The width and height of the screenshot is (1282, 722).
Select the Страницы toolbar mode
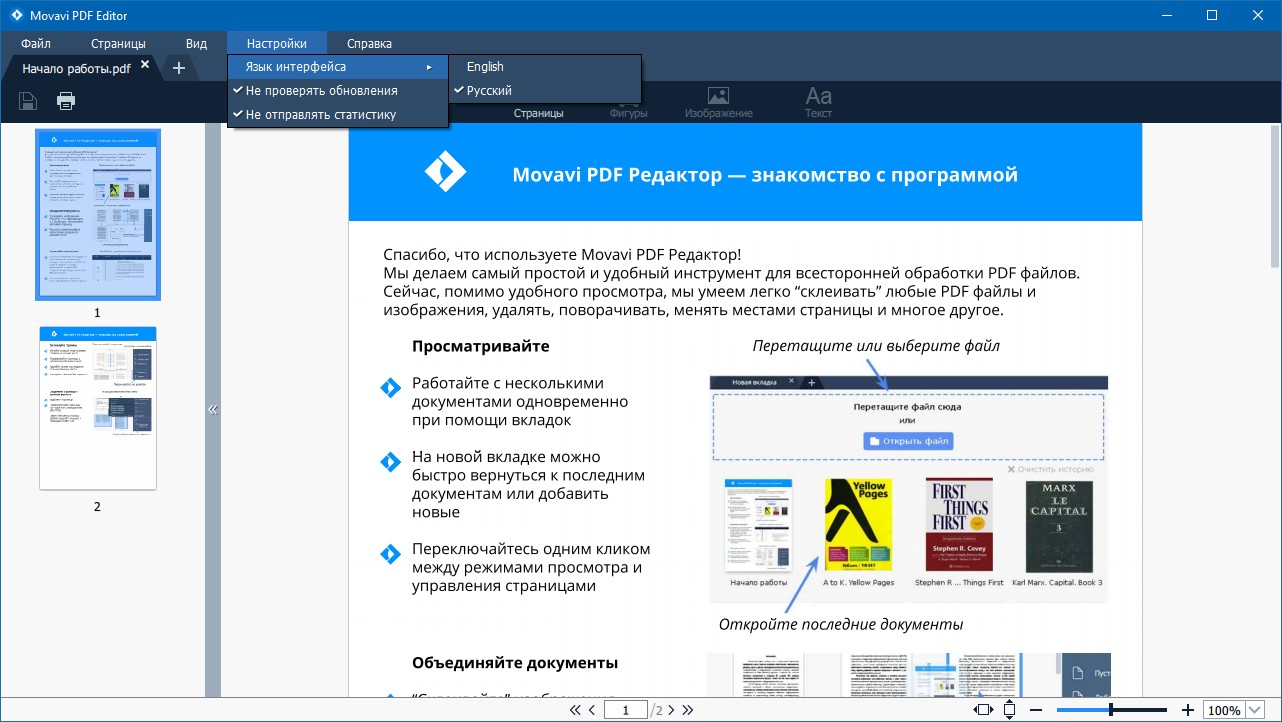(539, 113)
